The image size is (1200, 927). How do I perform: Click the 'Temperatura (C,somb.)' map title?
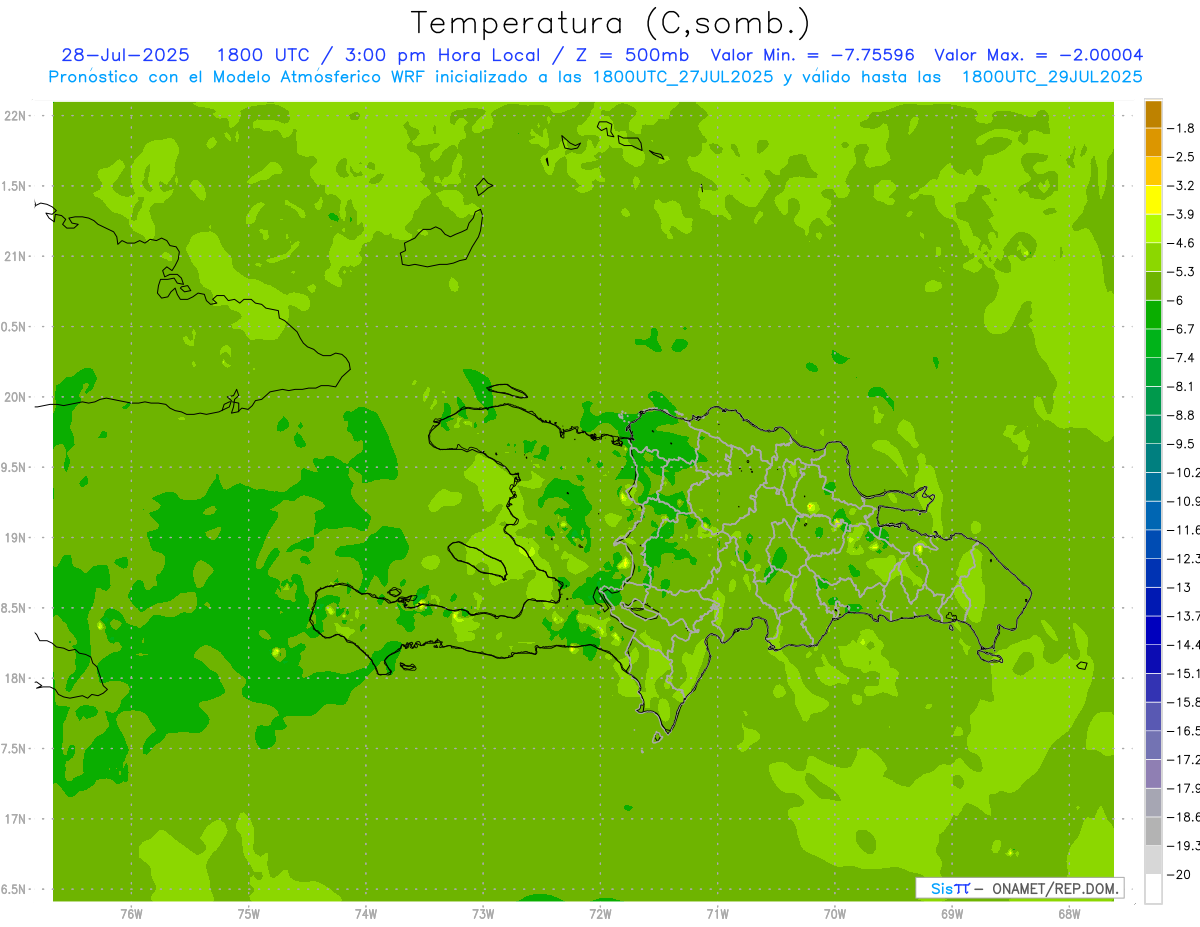[611, 23]
